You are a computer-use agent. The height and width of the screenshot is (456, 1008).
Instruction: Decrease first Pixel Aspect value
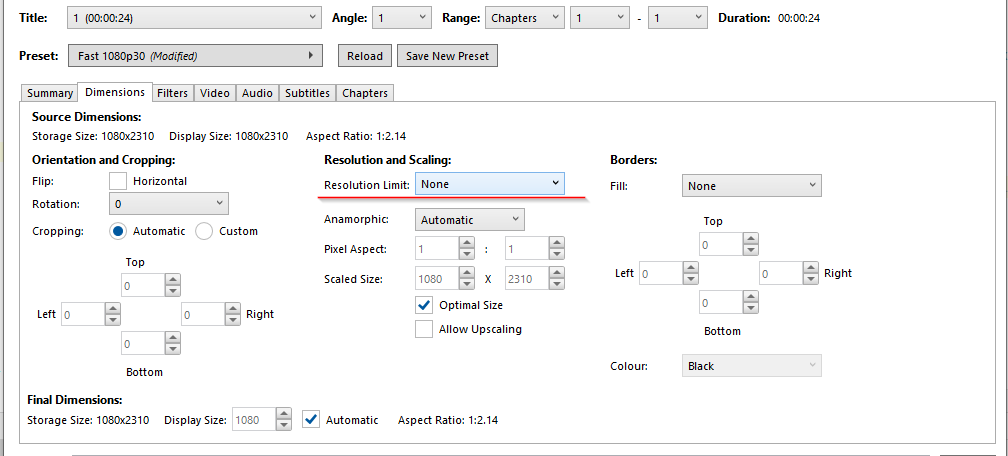tap(467, 254)
